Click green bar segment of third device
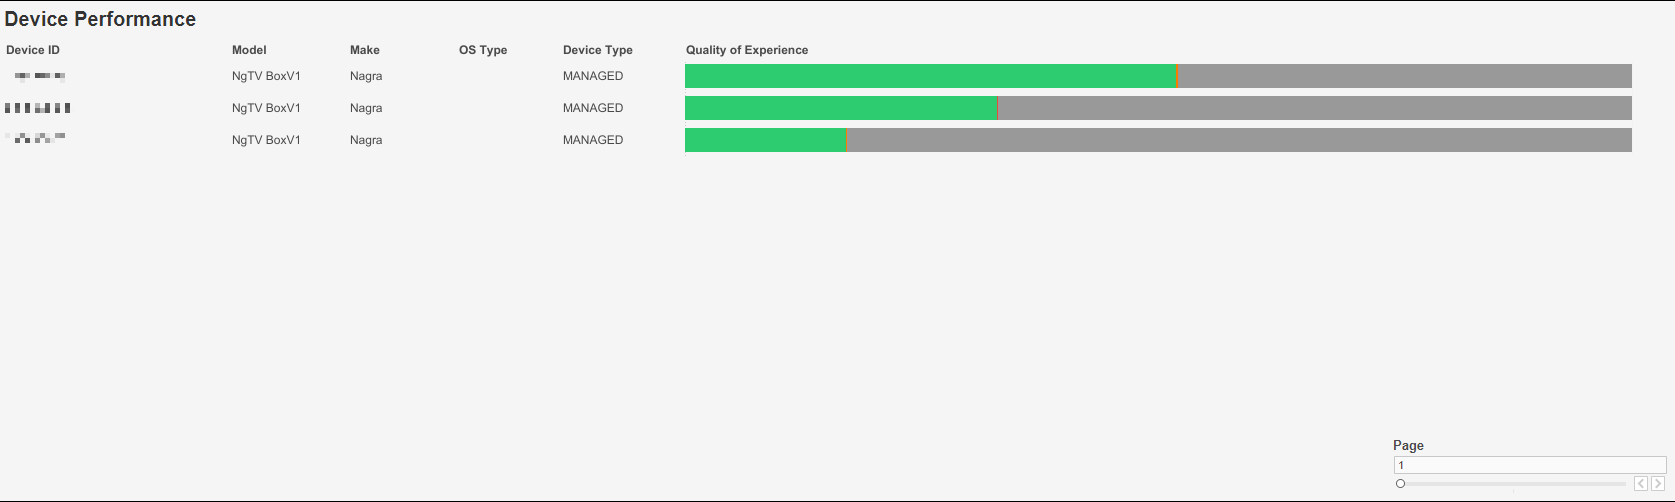This screenshot has width=1675, height=502. (765, 140)
